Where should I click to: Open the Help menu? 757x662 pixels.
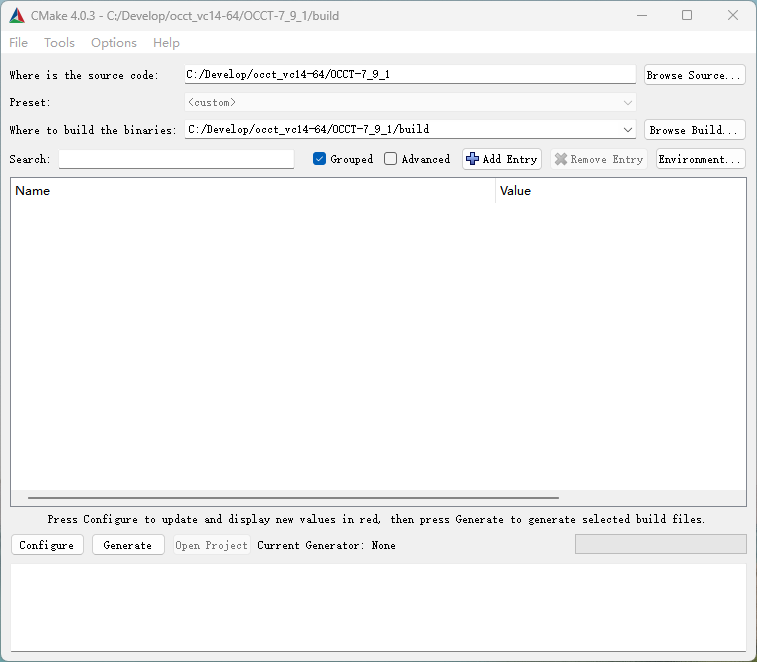[x=166, y=42]
